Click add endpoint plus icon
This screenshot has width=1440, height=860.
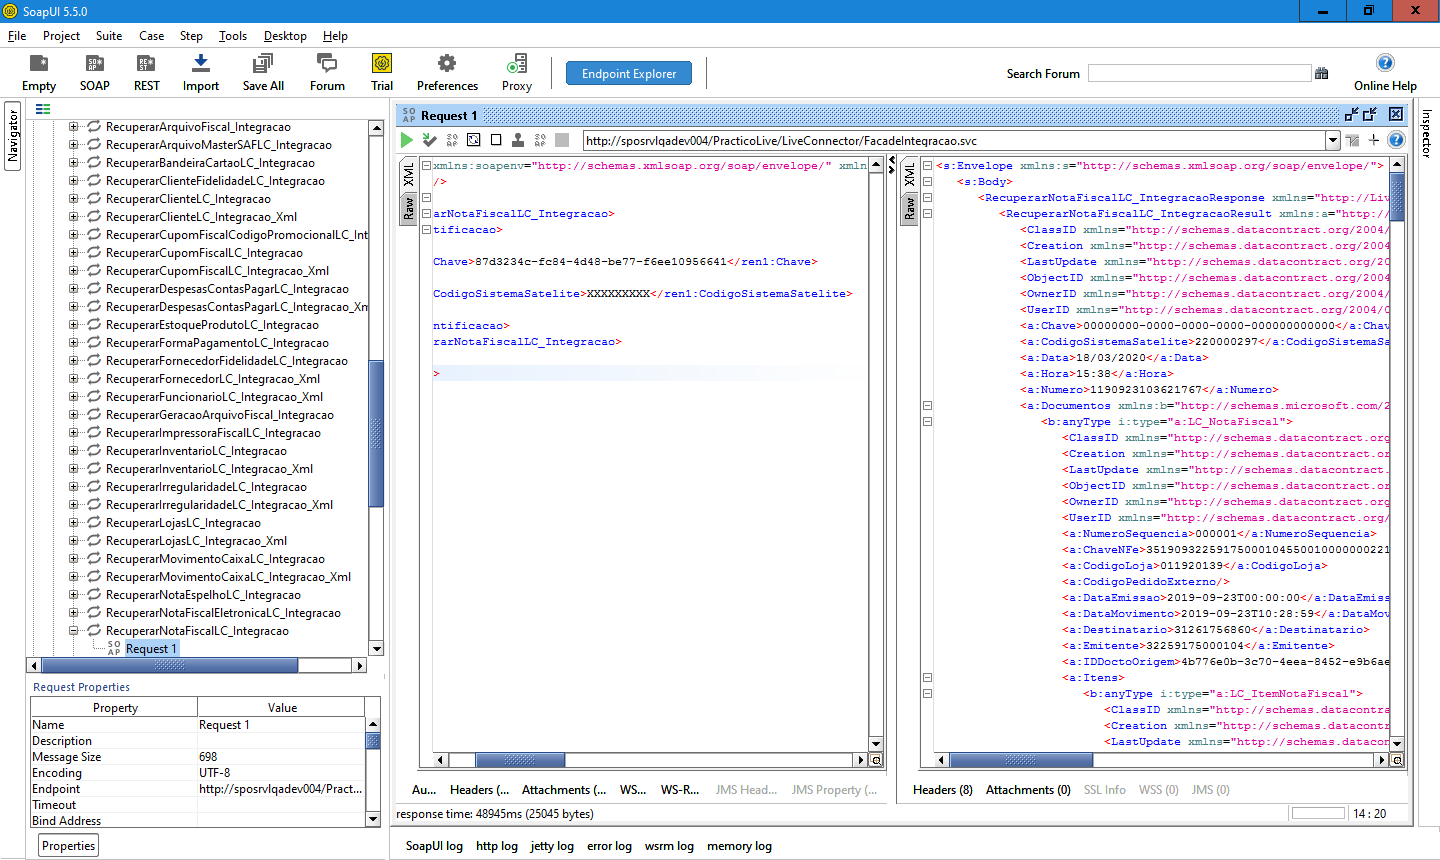[1374, 140]
